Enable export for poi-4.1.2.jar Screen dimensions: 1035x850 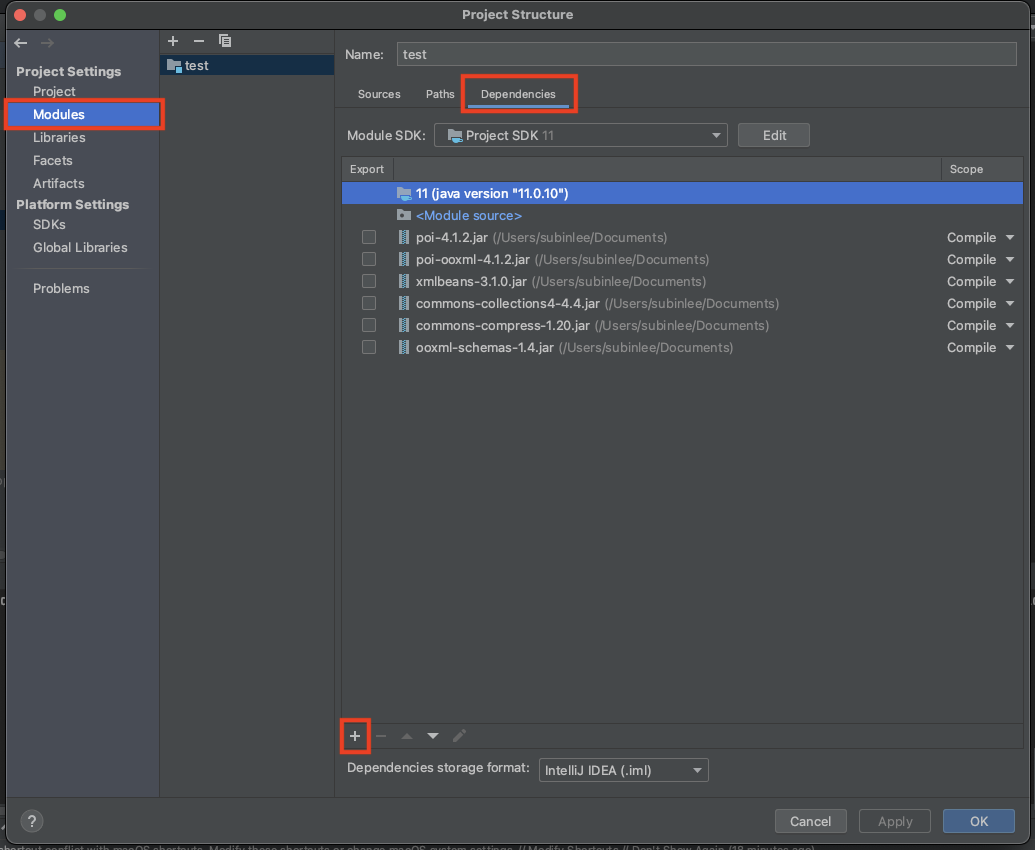pyautogui.click(x=369, y=237)
